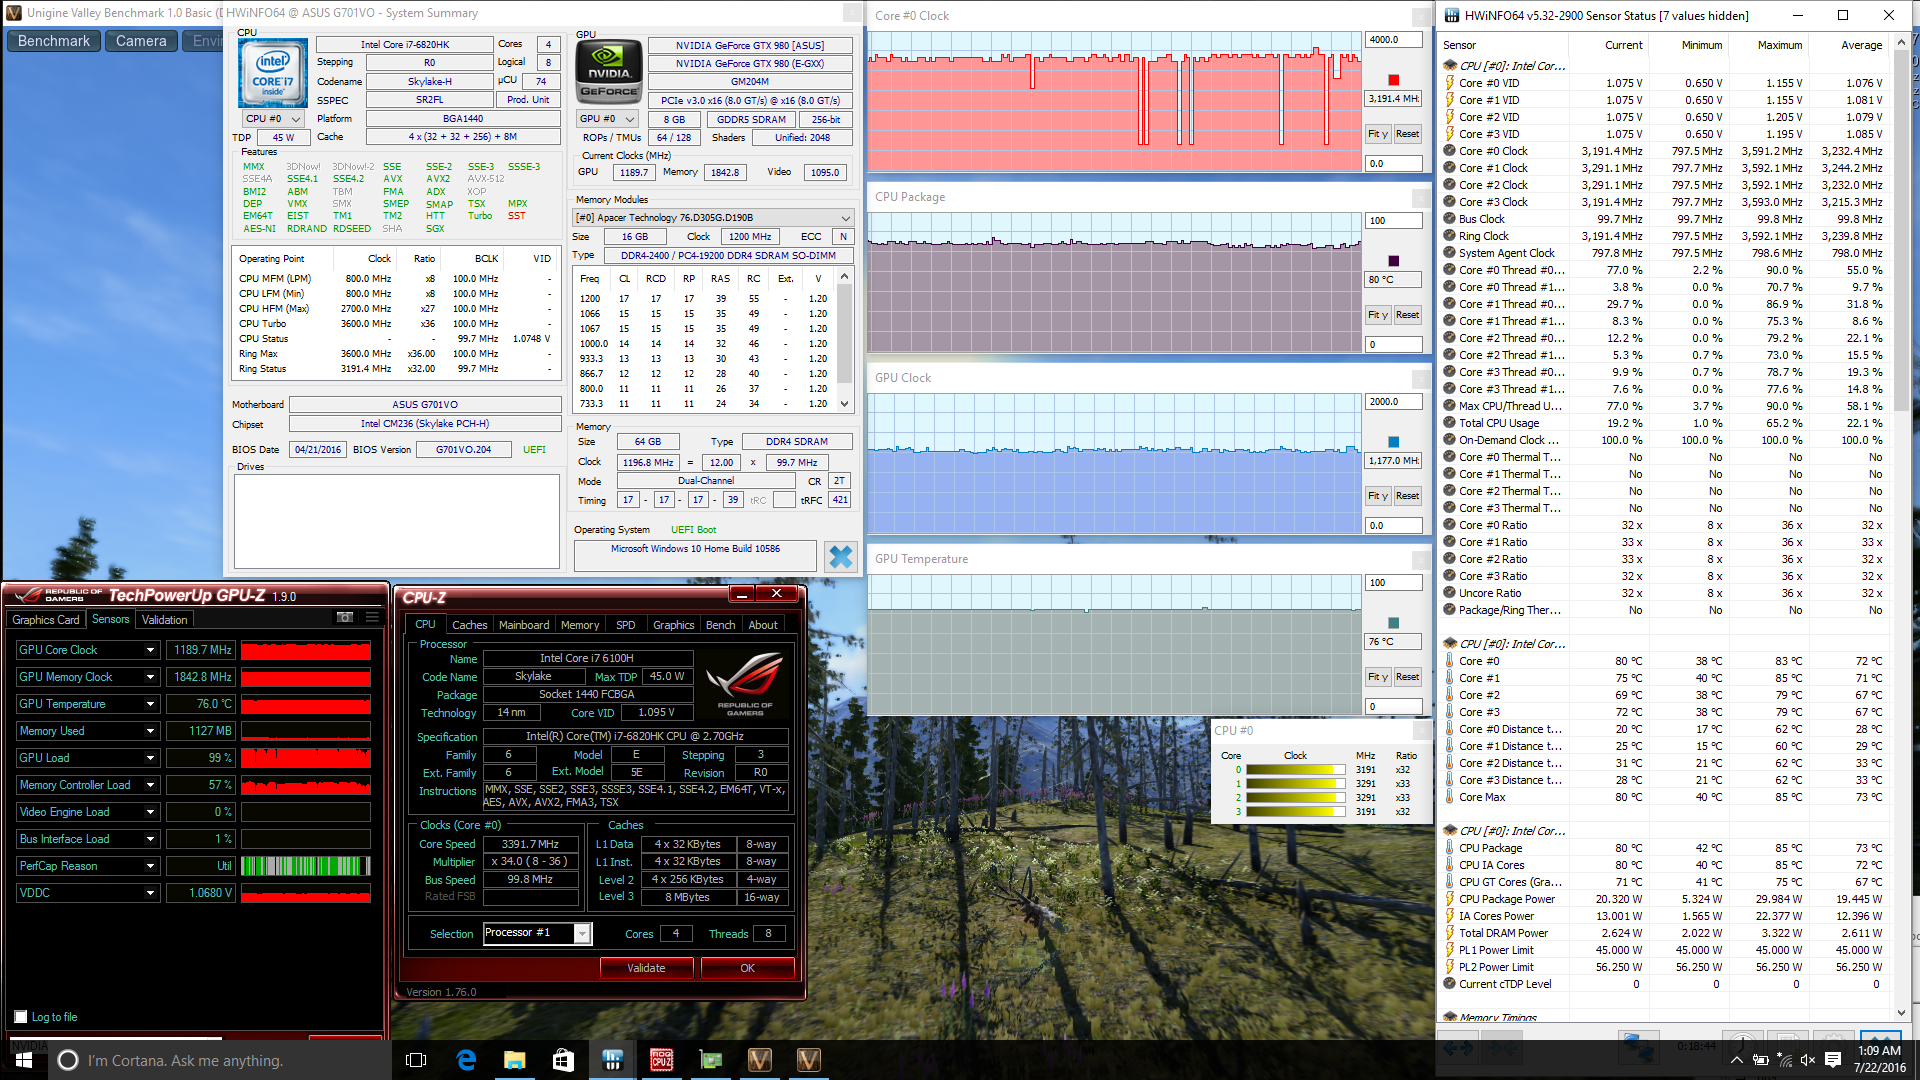Open the Windows Start menu
Image resolution: width=1920 pixels, height=1080 pixels.
[x=24, y=1060]
